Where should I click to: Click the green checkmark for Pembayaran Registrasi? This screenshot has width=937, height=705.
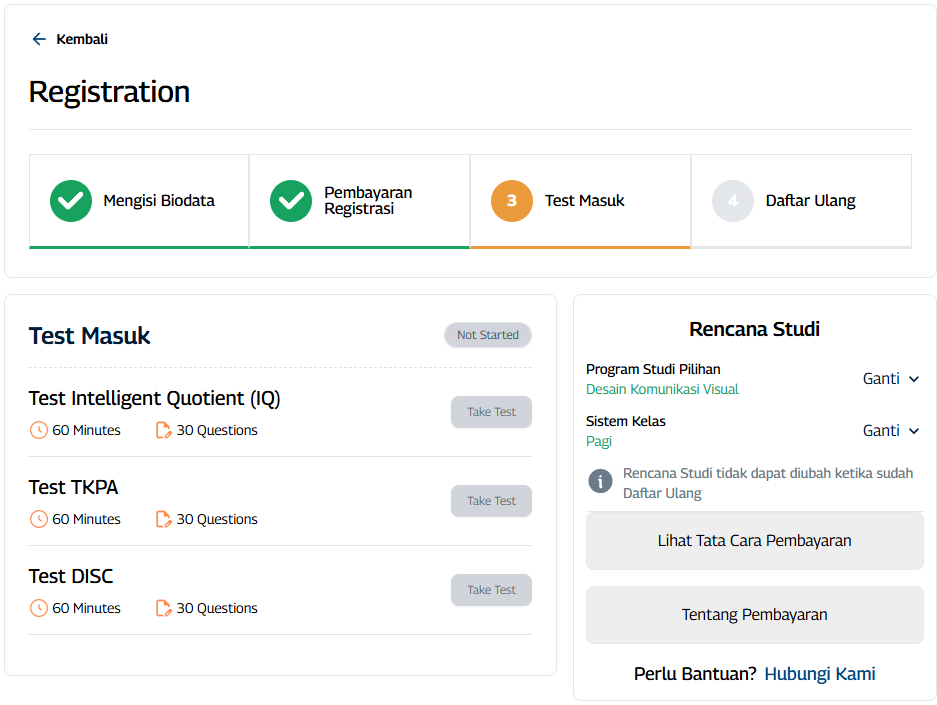point(291,201)
